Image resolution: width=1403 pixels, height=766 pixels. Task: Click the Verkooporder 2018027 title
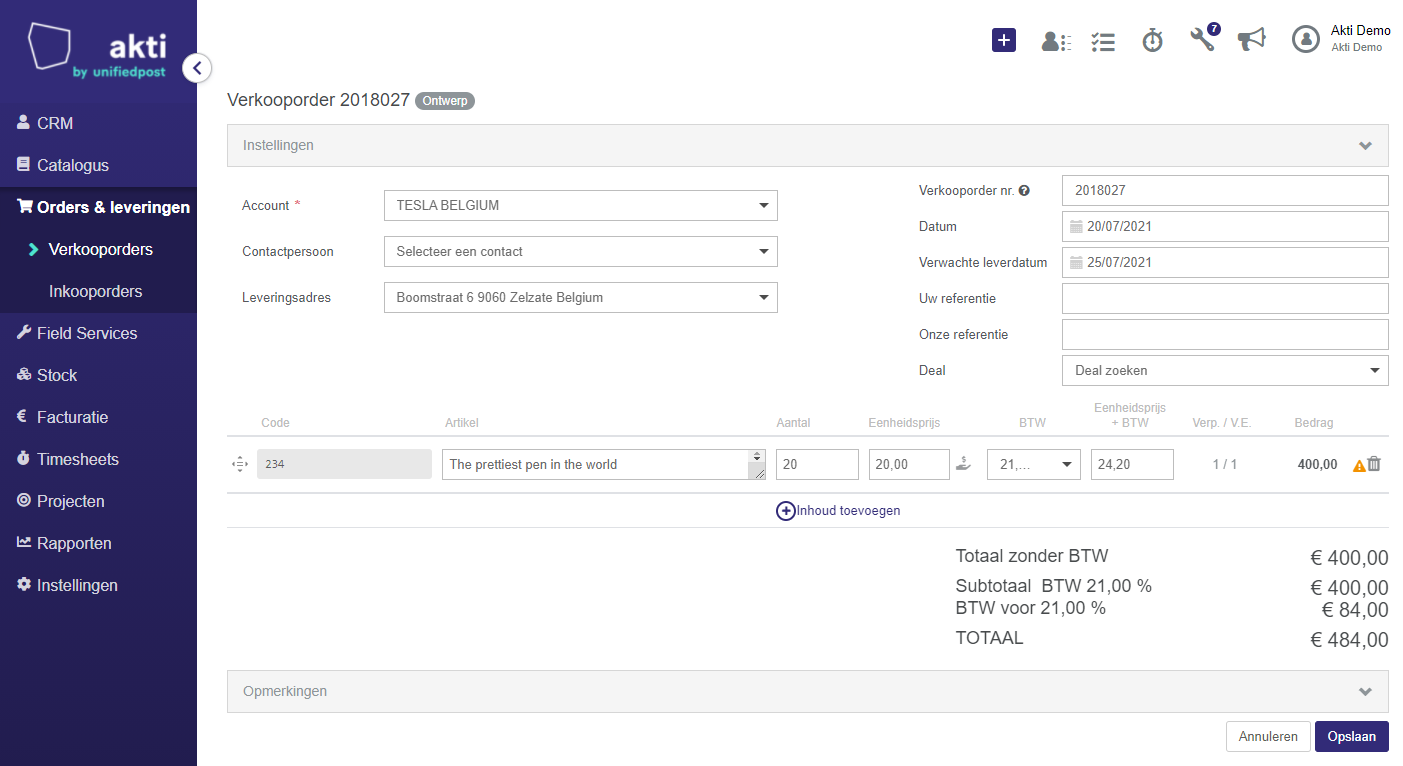318,100
